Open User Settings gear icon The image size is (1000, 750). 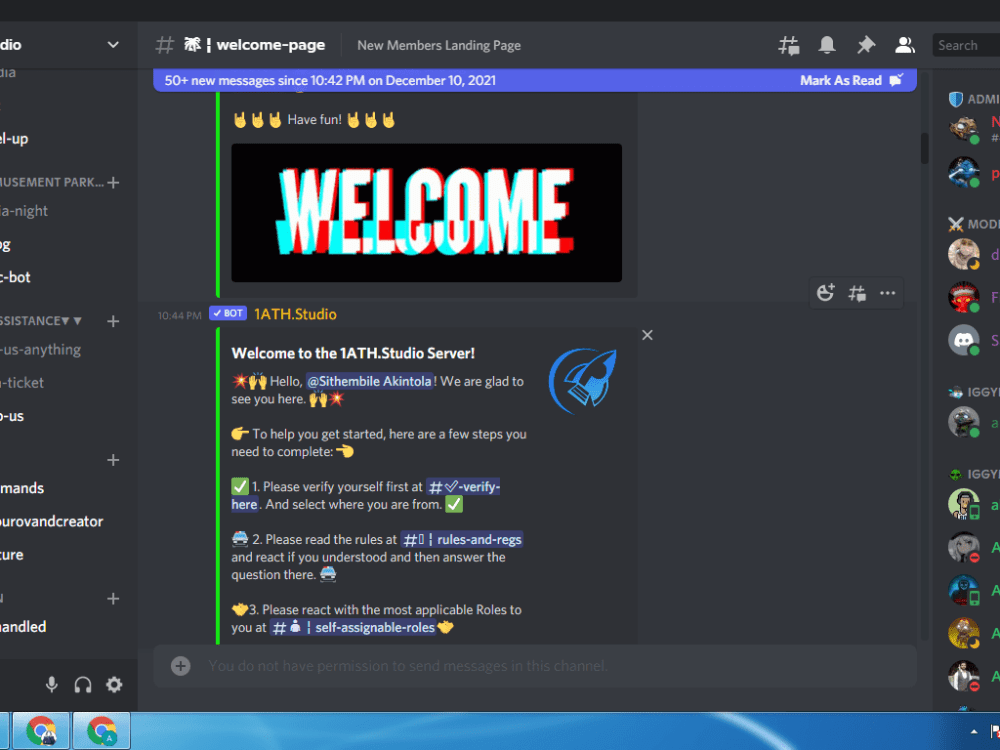(114, 685)
